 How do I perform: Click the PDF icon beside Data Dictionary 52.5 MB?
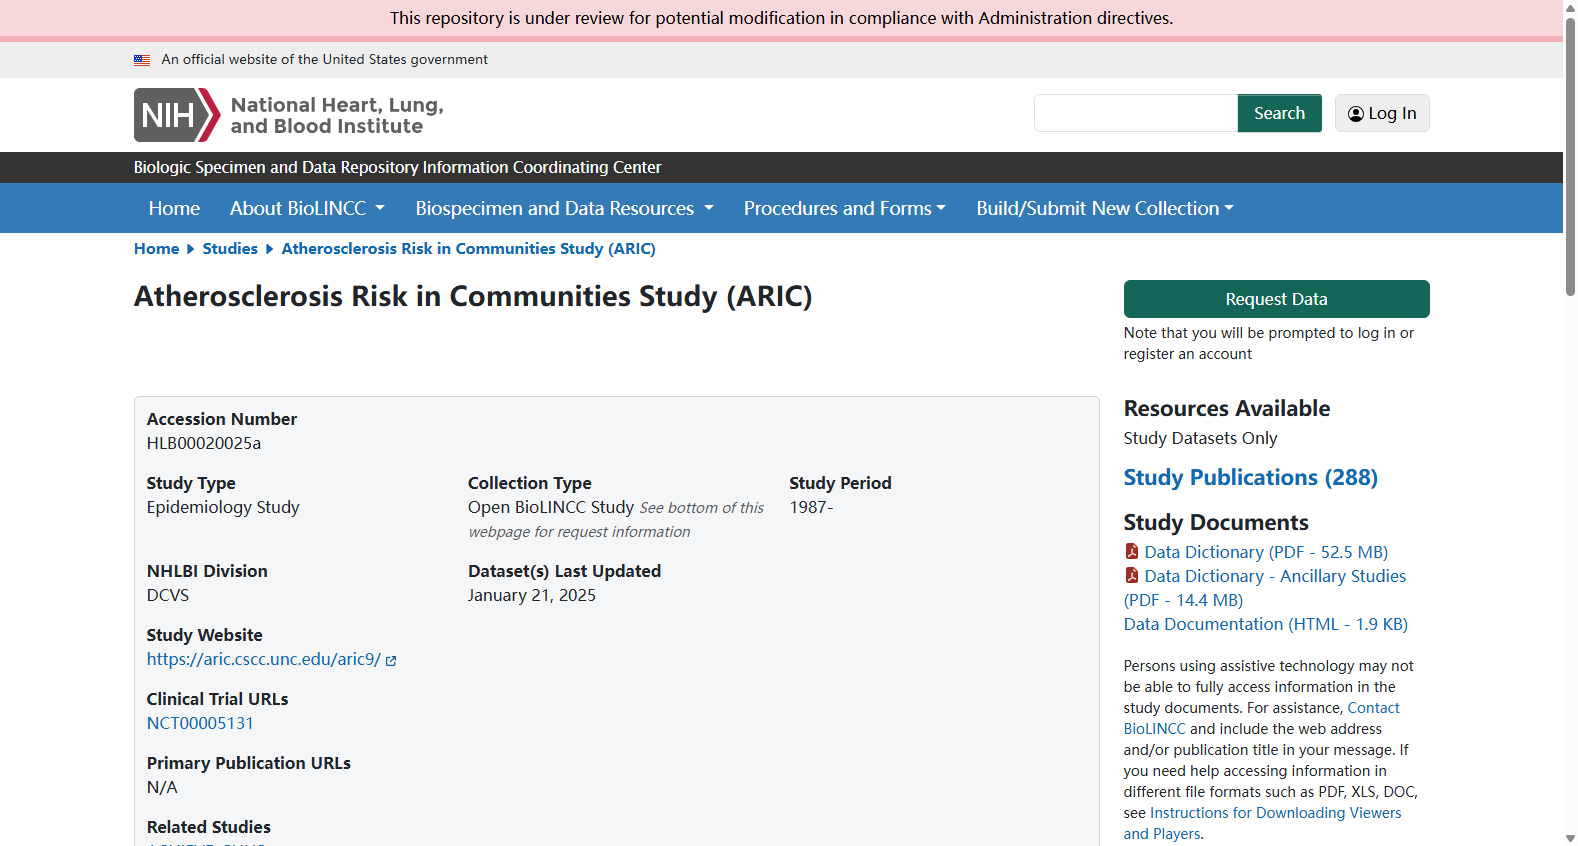[x=1132, y=551]
